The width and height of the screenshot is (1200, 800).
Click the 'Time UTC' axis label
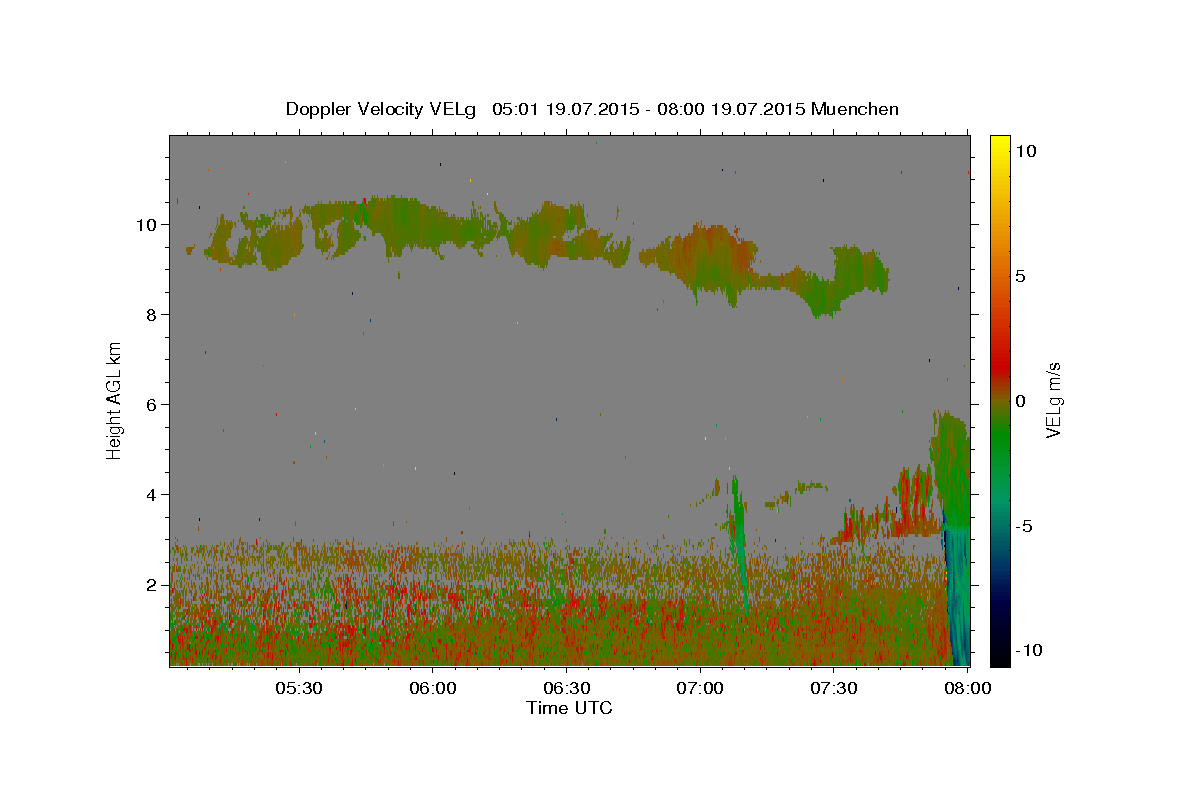(x=569, y=708)
